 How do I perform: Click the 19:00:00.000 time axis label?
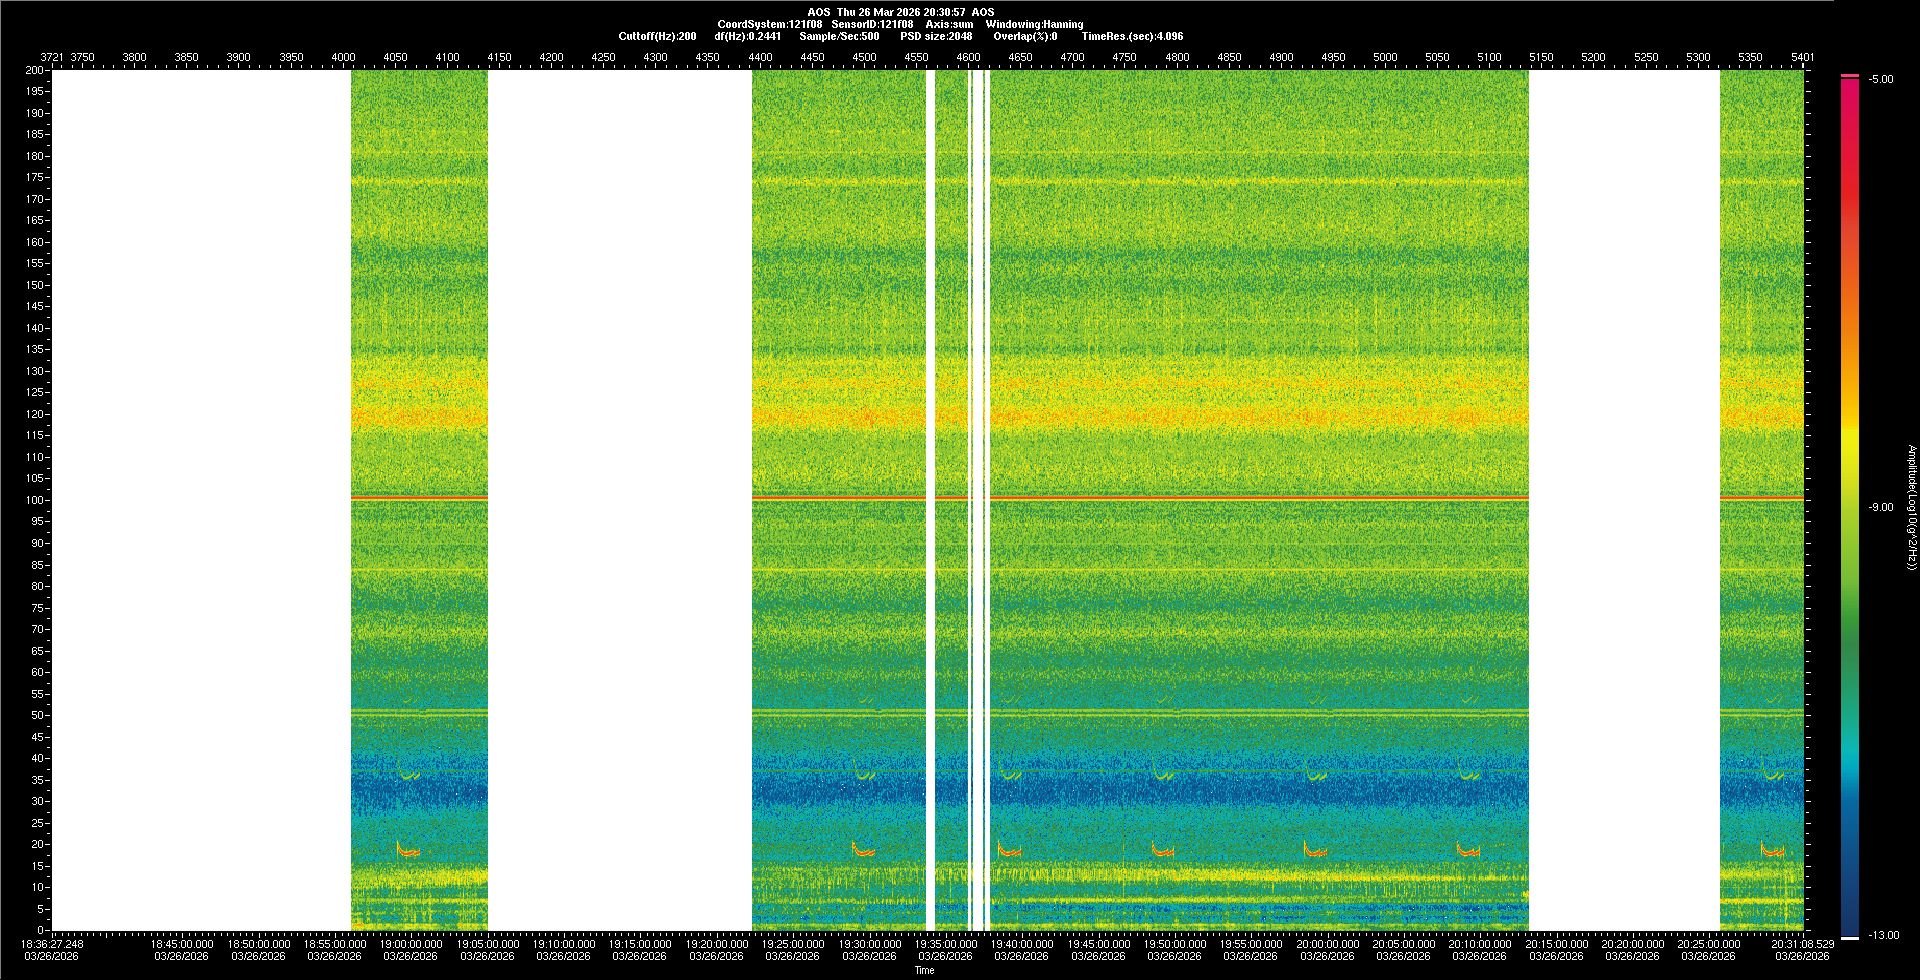pos(411,944)
